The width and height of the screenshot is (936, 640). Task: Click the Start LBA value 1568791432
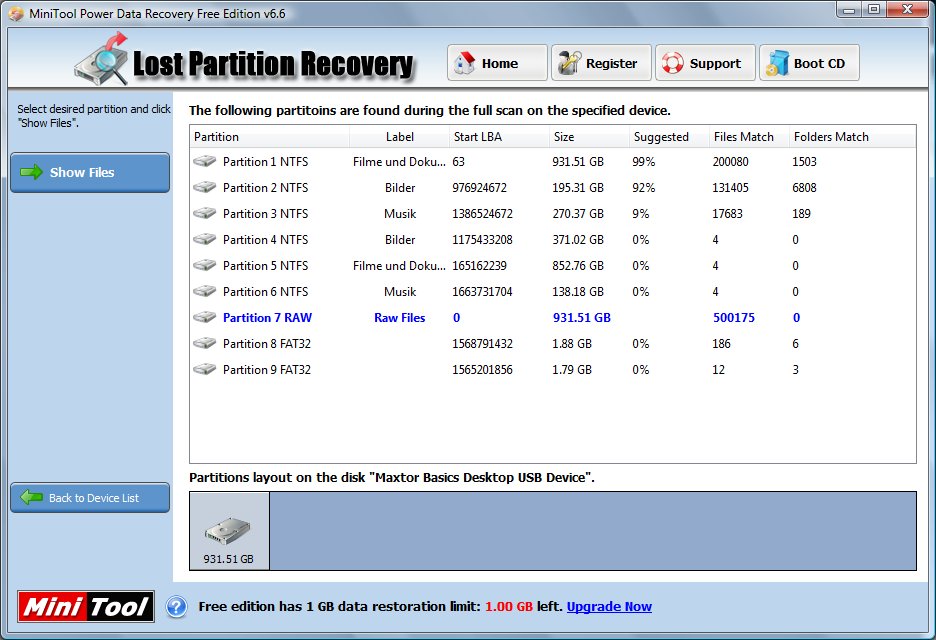[x=482, y=343]
